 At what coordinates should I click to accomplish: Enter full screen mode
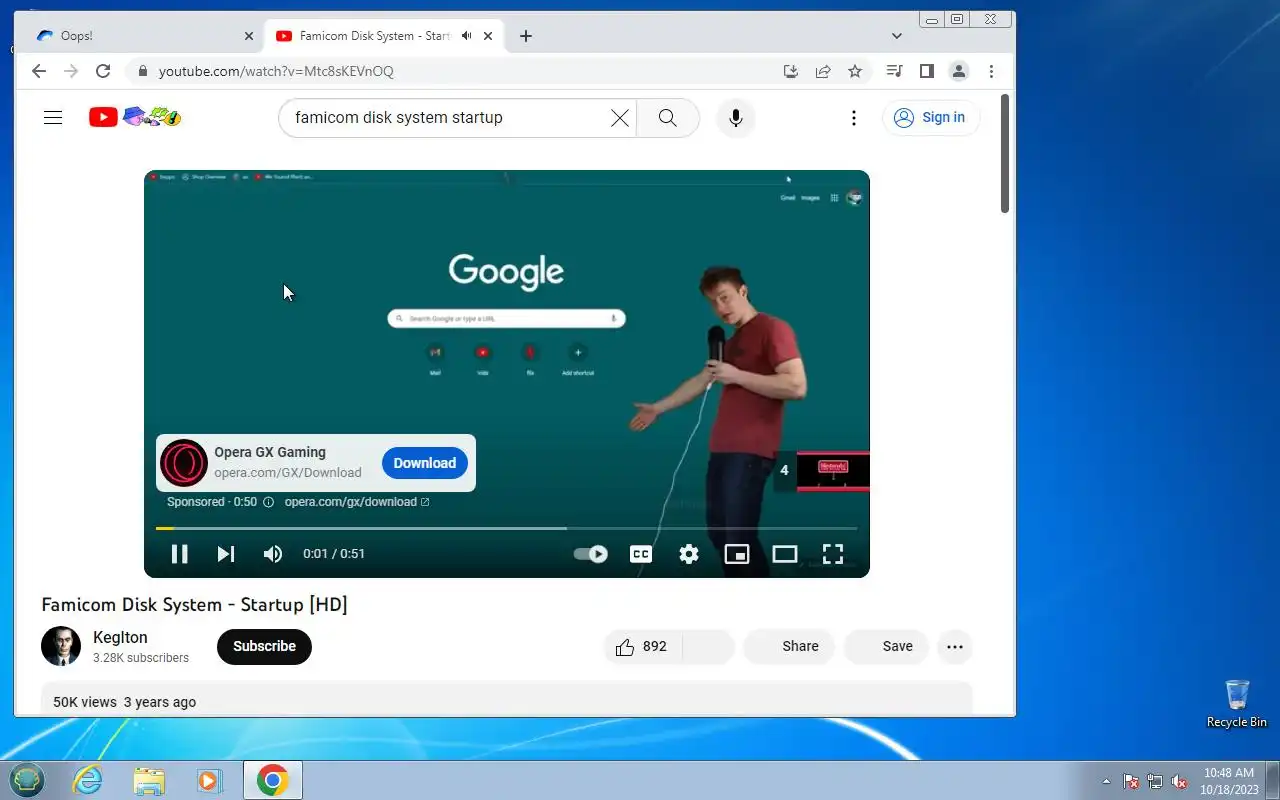(833, 554)
